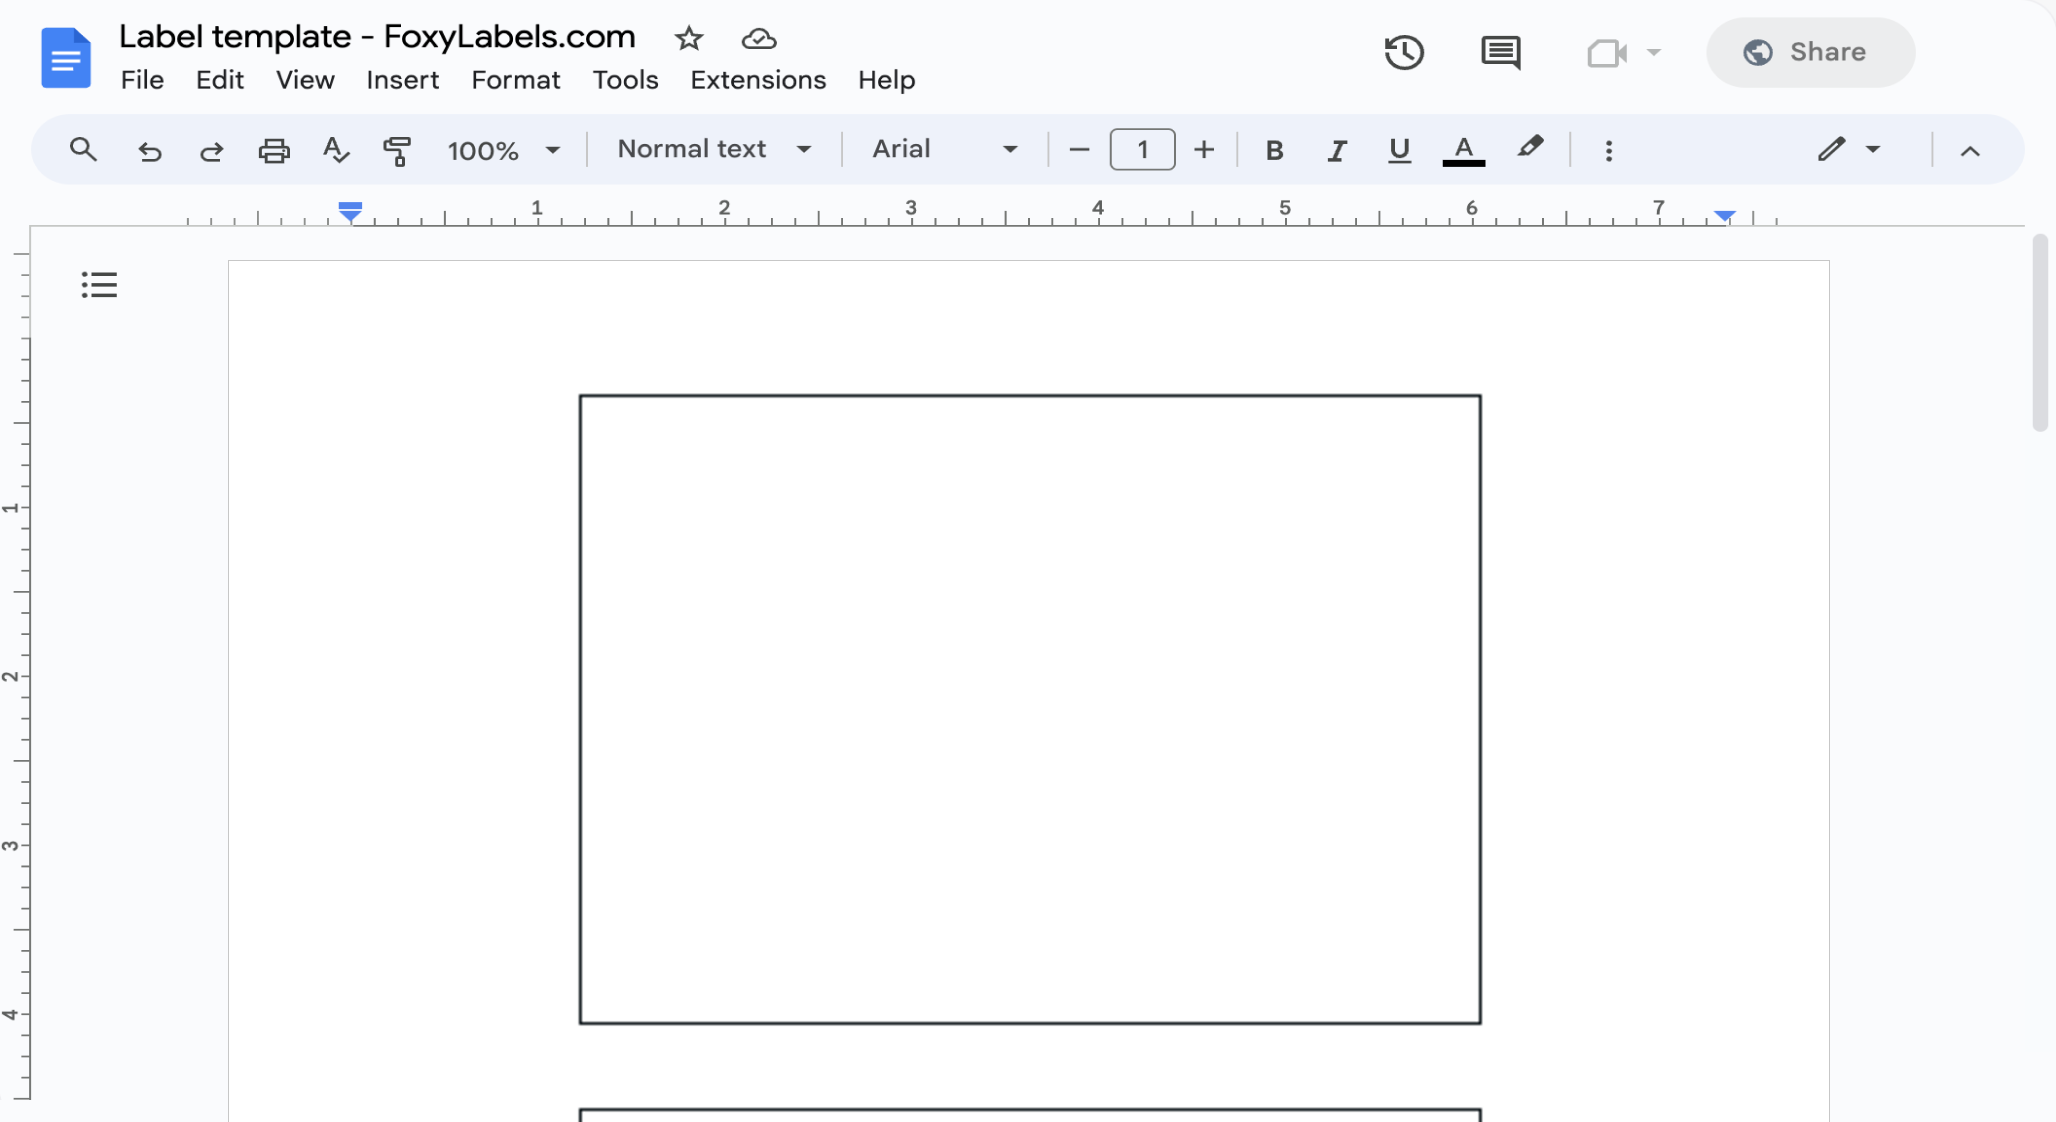2056x1122 pixels.
Task: Star the document
Action: [x=689, y=39]
